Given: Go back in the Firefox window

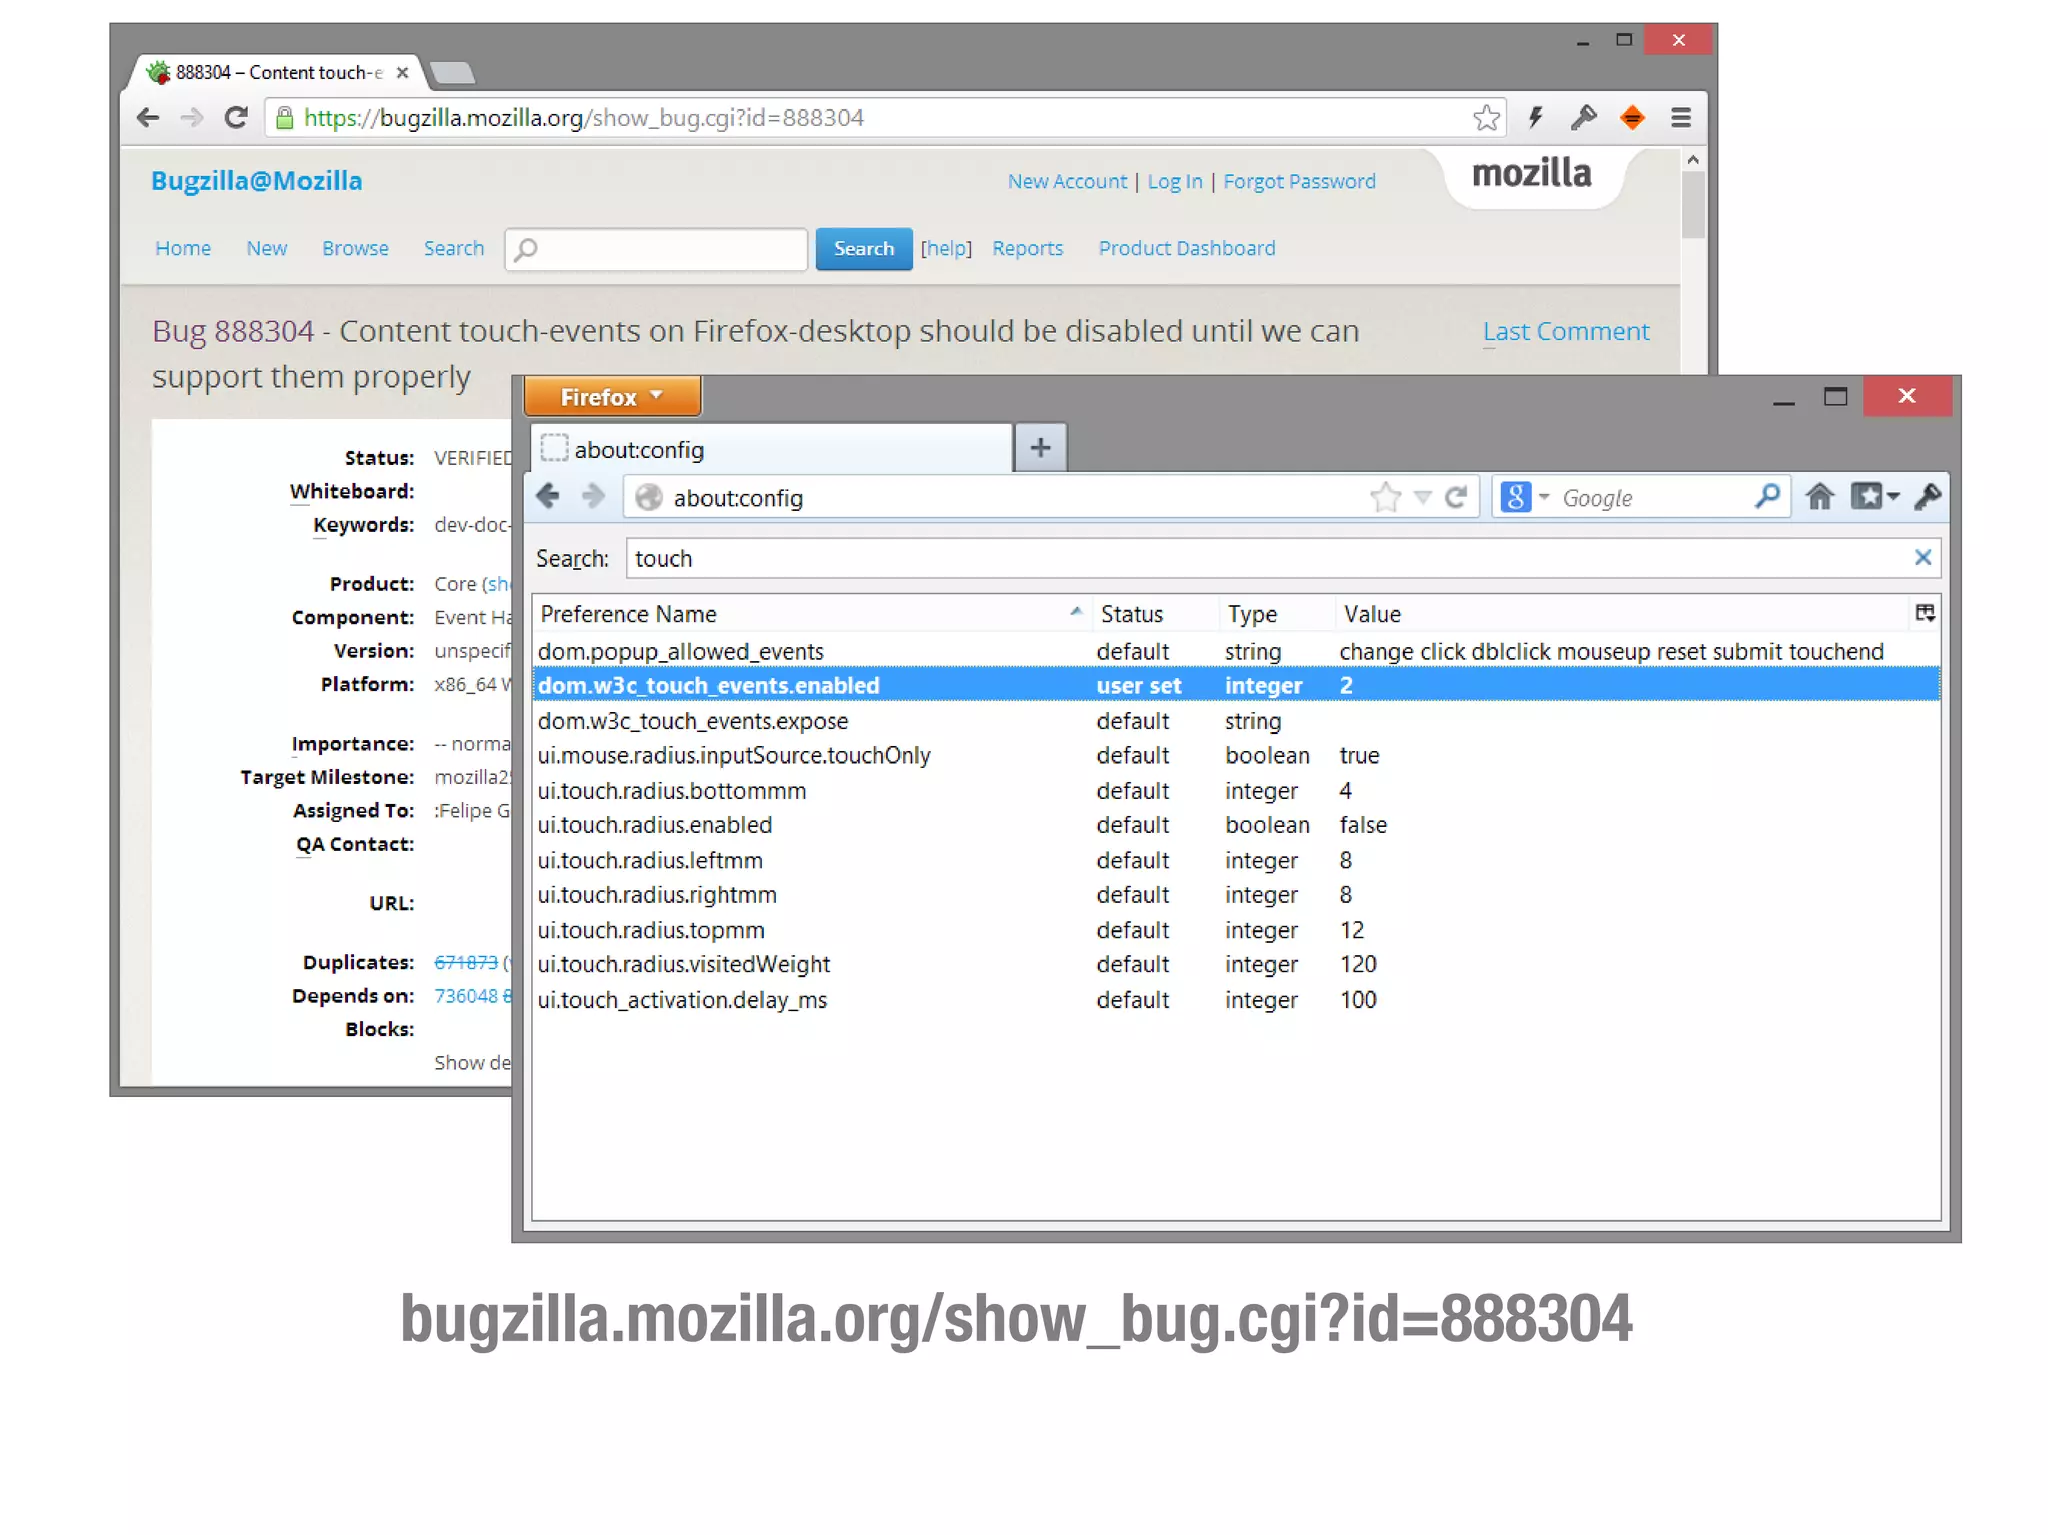Looking at the screenshot, I should 548,496.
